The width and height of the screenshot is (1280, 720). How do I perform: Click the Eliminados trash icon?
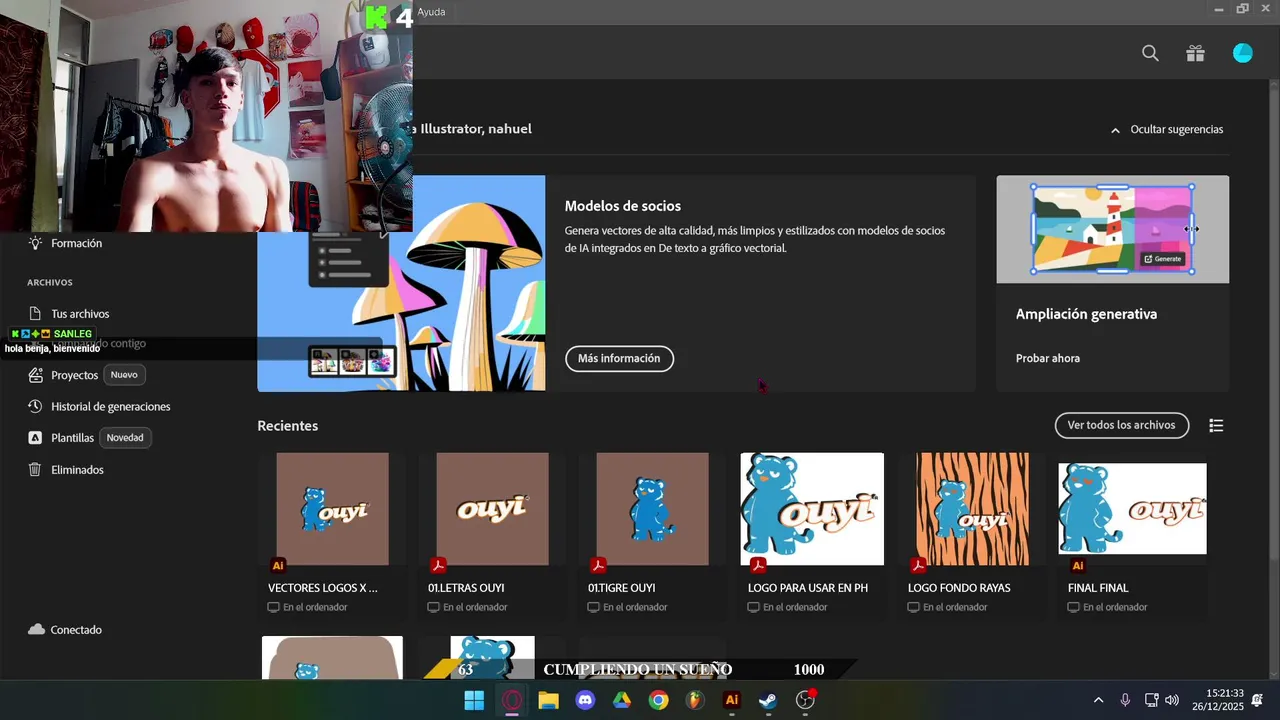click(x=35, y=470)
